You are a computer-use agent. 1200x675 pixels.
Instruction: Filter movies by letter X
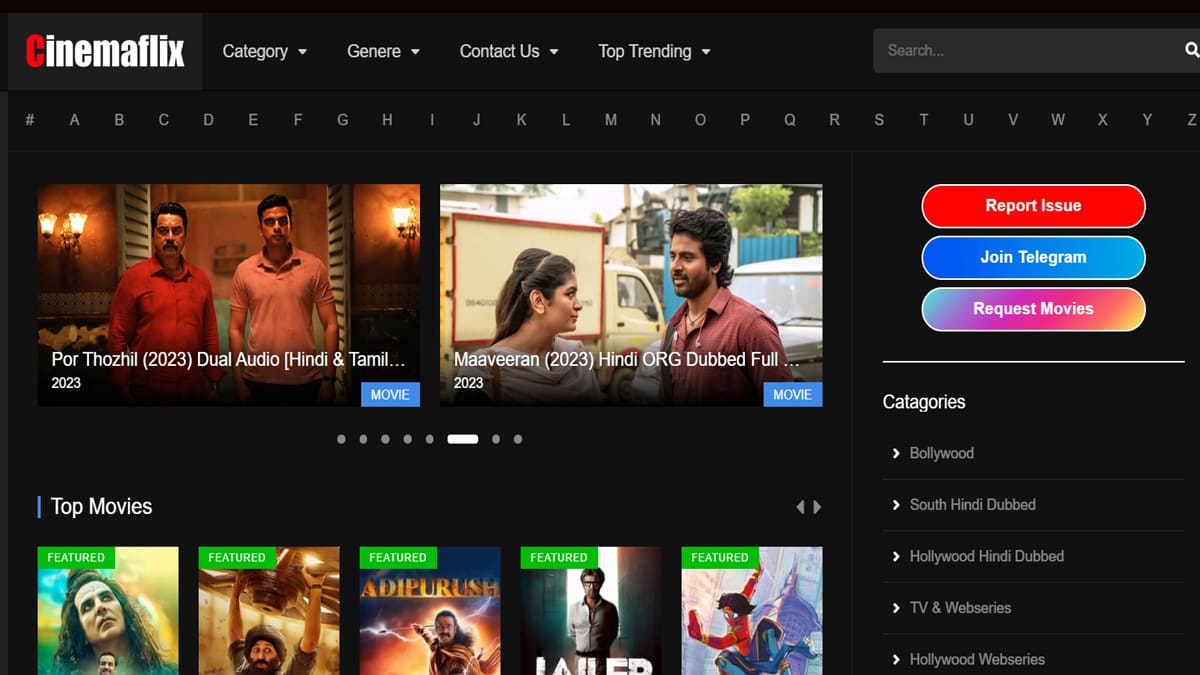pos(1103,120)
